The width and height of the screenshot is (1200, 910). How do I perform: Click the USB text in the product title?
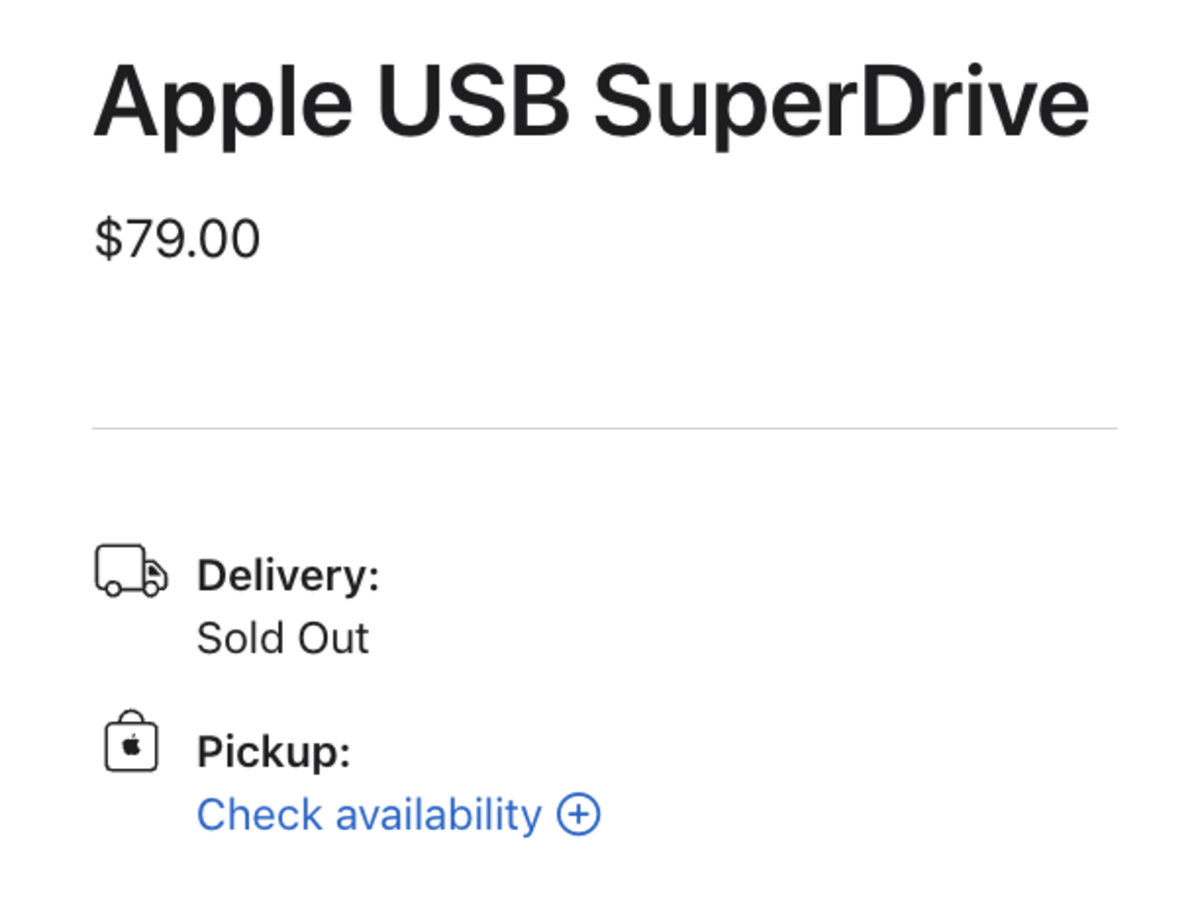tap(472, 101)
